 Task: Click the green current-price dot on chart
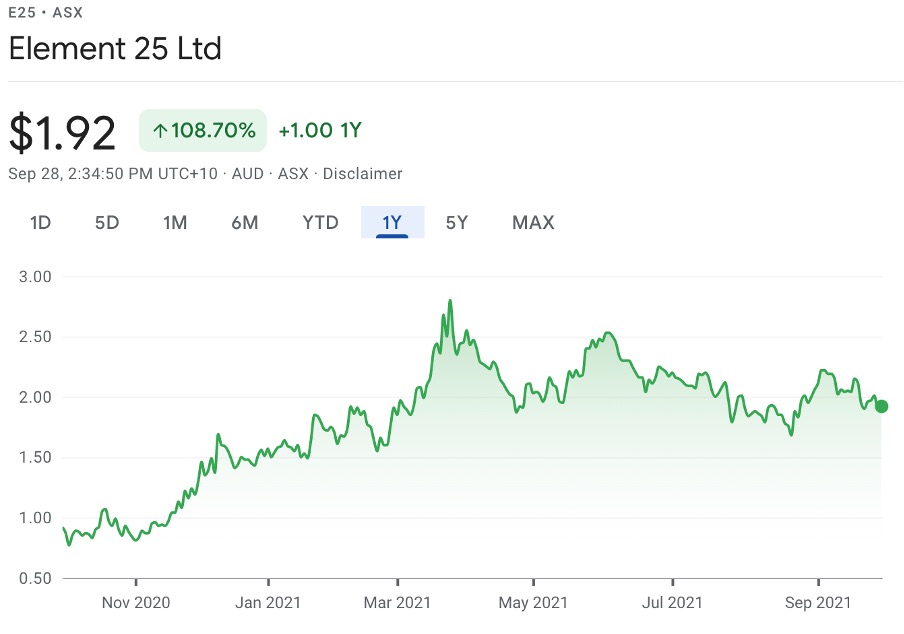point(881,406)
